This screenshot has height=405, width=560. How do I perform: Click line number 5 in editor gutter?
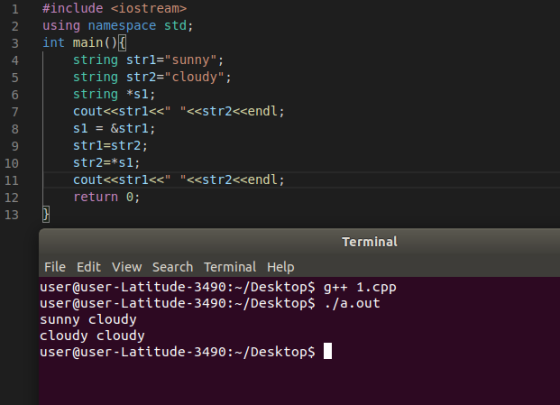[x=15, y=78]
